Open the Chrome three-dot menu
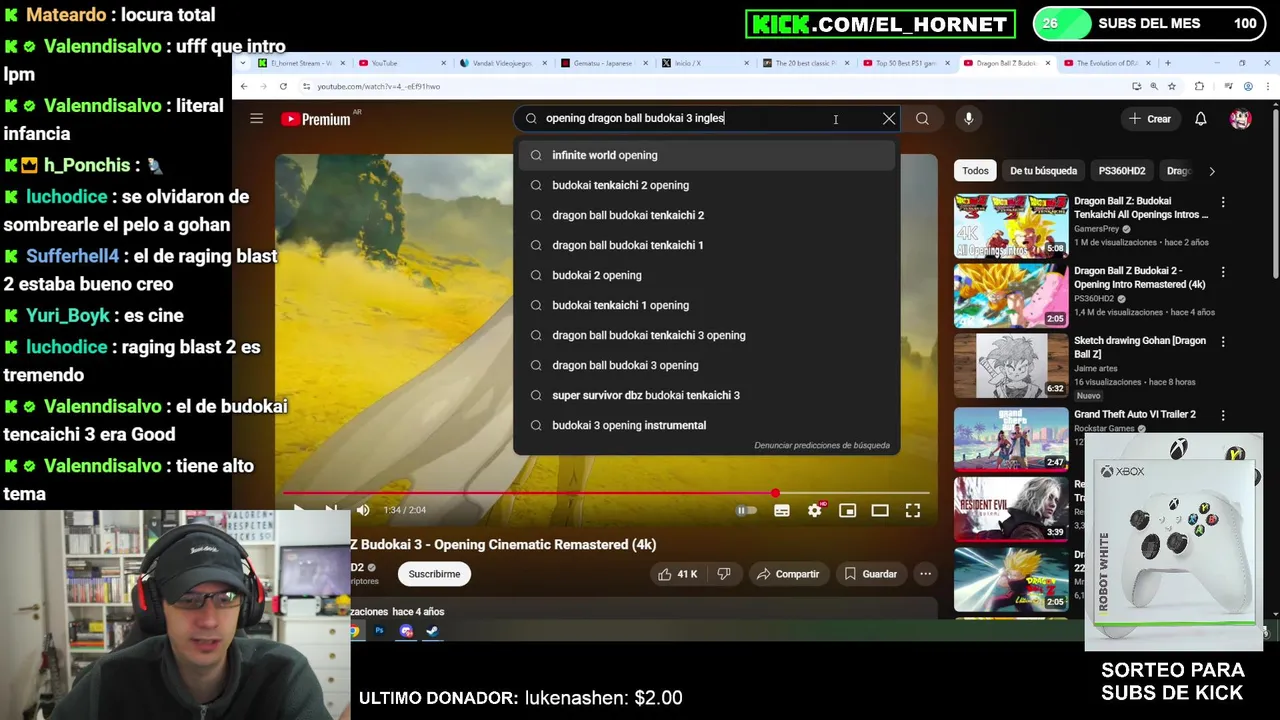Image resolution: width=1280 pixels, height=720 pixels. click(1267, 86)
